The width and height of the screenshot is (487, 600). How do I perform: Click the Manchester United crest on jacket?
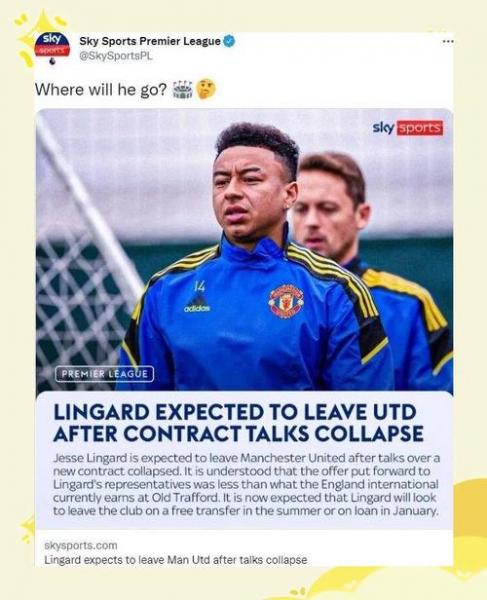pyautogui.click(x=285, y=301)
